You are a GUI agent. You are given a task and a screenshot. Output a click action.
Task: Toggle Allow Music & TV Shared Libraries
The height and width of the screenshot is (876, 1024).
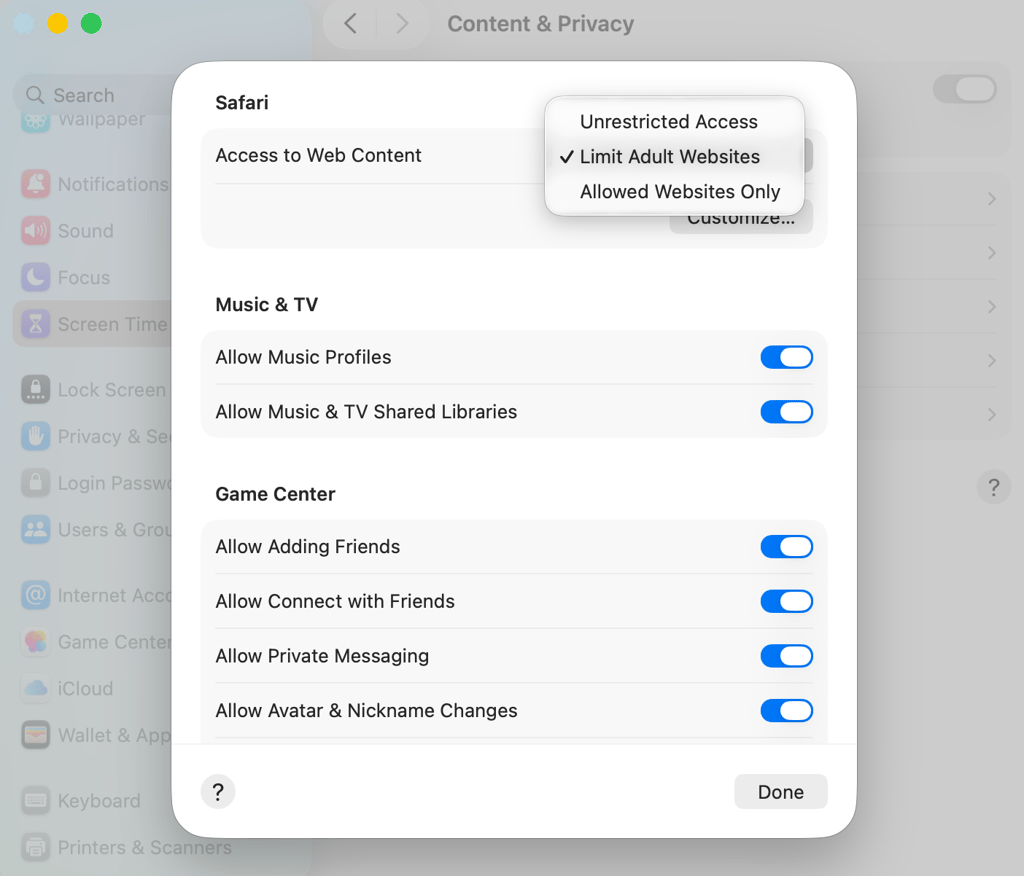(x=786, y=412)
